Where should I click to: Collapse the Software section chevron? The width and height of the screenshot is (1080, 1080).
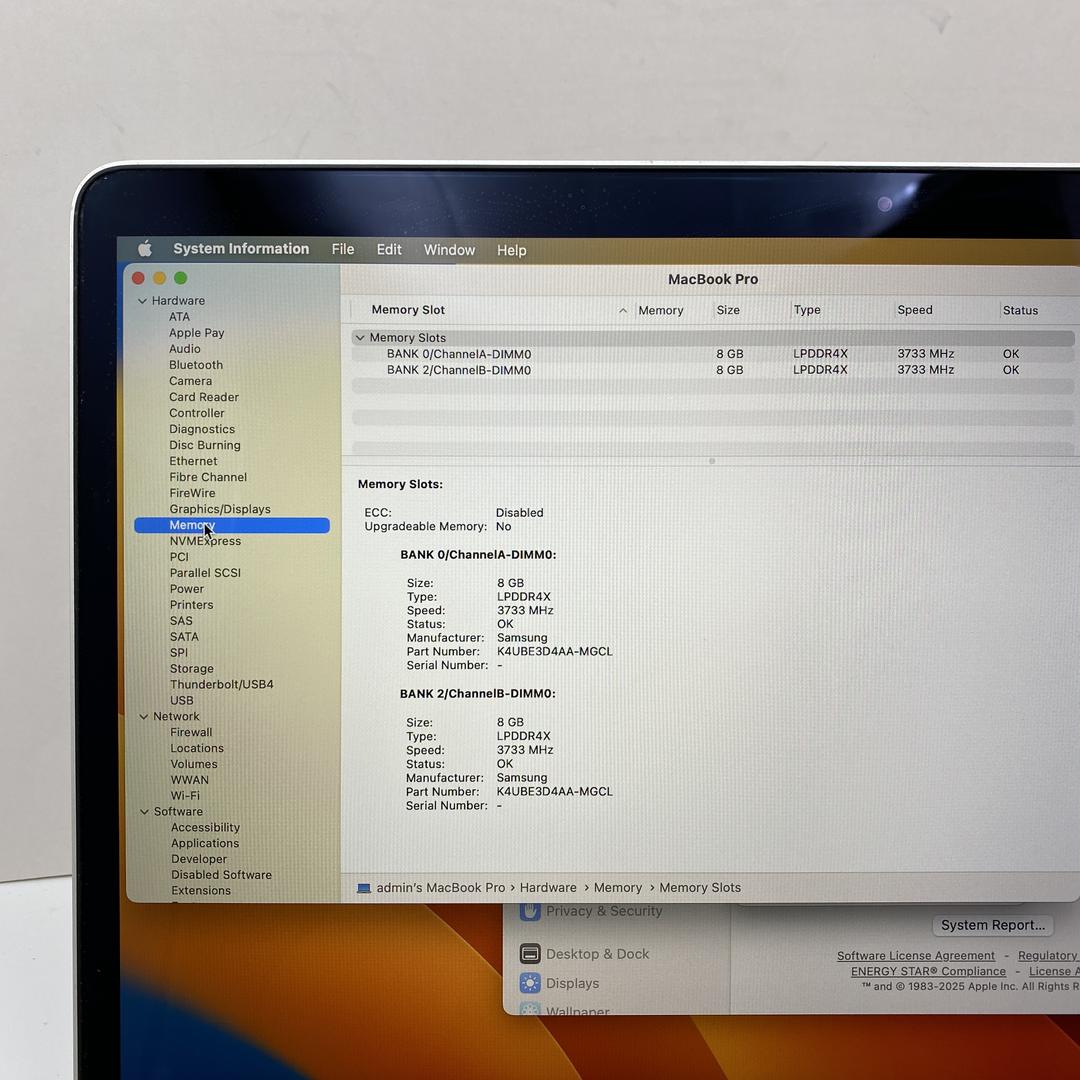coord(144,811)
